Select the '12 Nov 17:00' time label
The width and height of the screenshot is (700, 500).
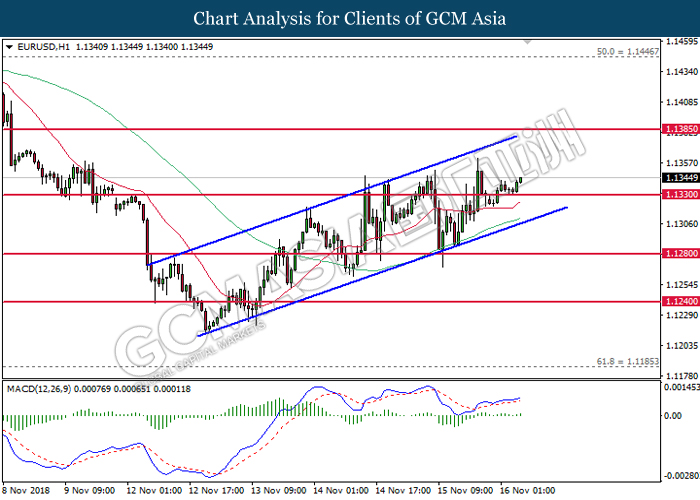(x=217, y=490)
